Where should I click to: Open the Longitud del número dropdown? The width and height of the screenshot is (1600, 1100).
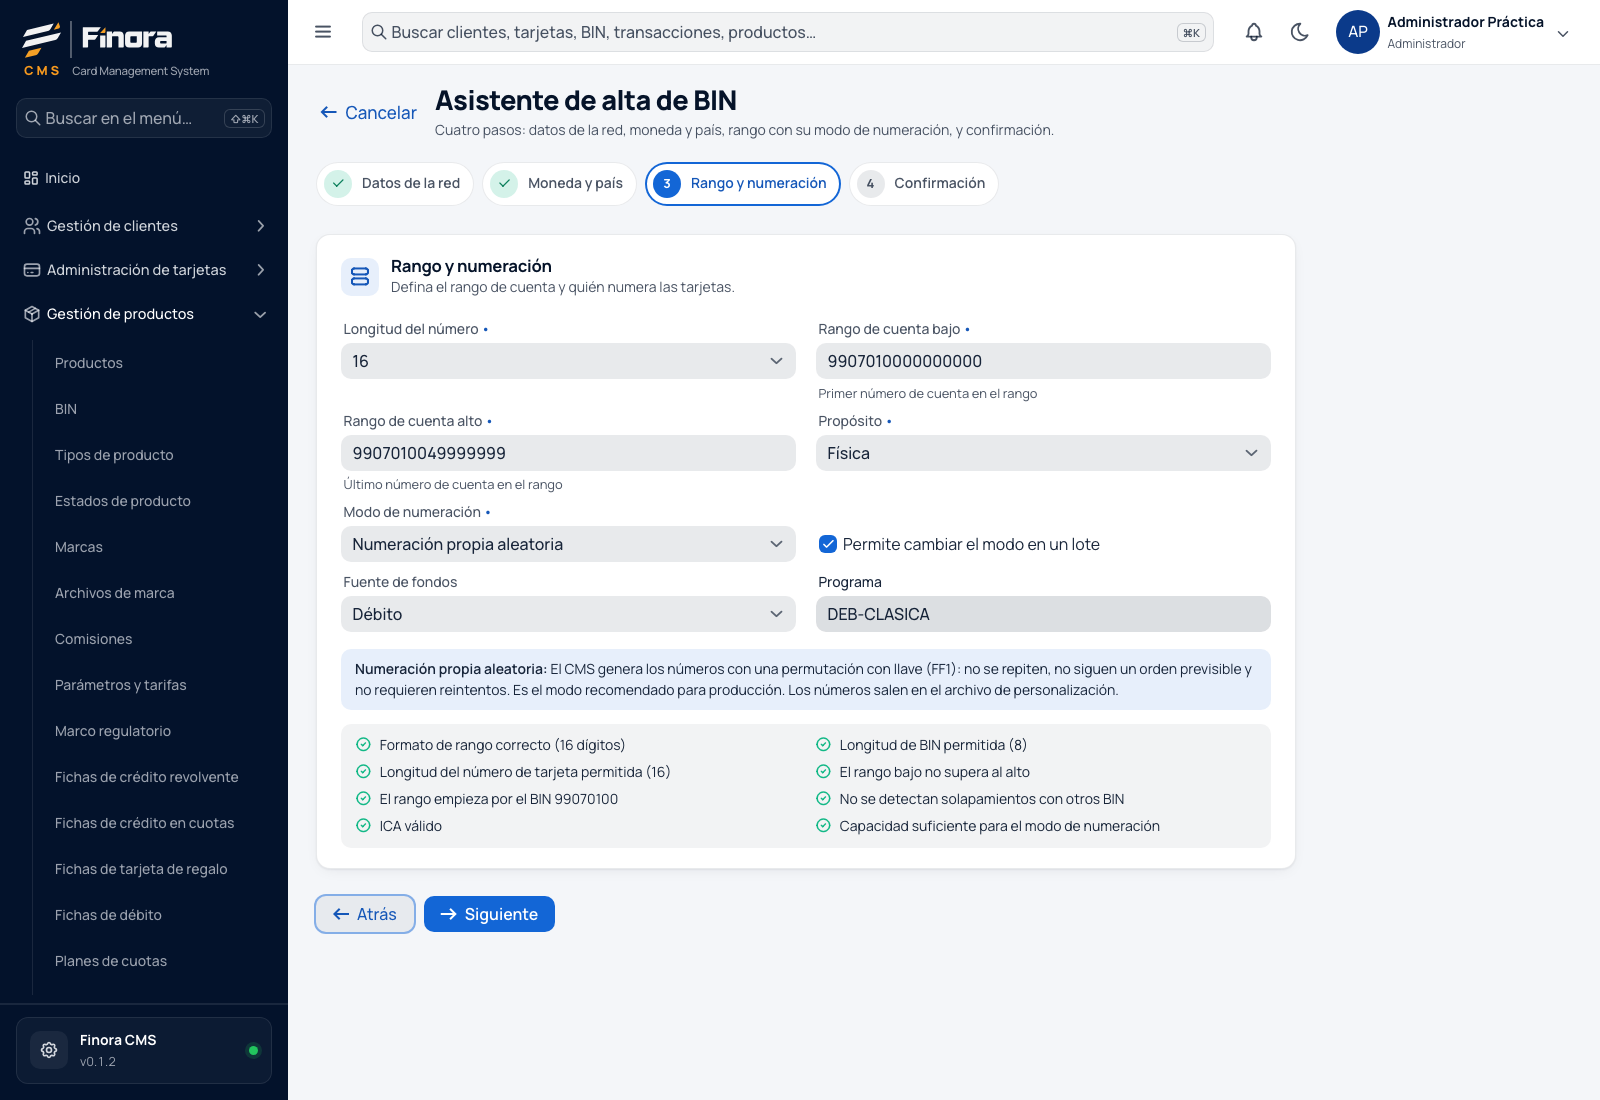pyautogui.click(x=568, y=361)
